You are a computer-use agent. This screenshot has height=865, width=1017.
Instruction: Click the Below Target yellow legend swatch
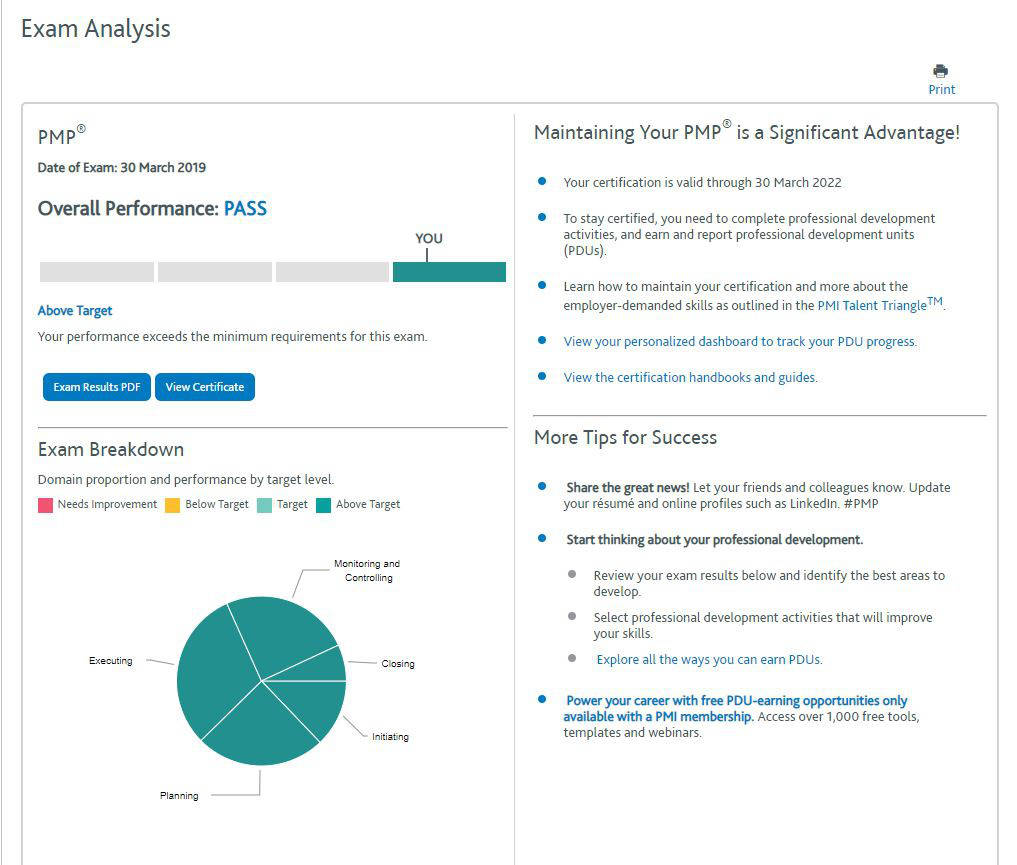(172, 505)
